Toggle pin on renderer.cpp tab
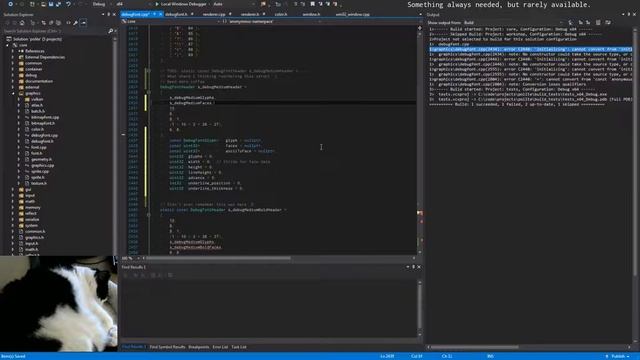The width and height of the screenshot is (640, 360). pos(230,14)
